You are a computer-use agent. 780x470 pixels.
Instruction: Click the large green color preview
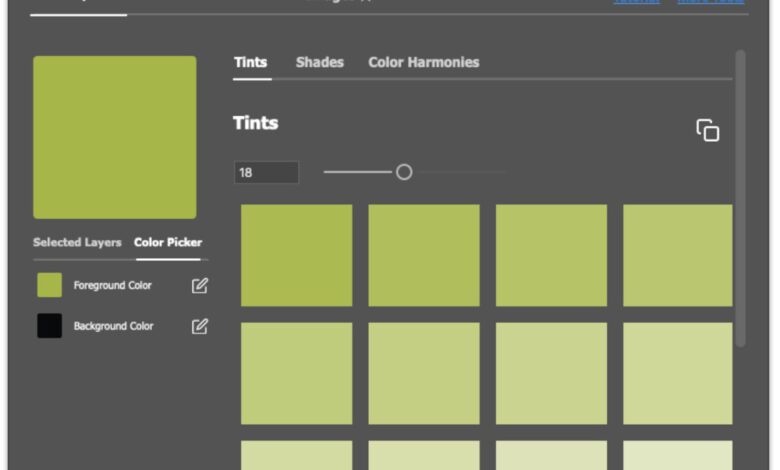[115, 137]
